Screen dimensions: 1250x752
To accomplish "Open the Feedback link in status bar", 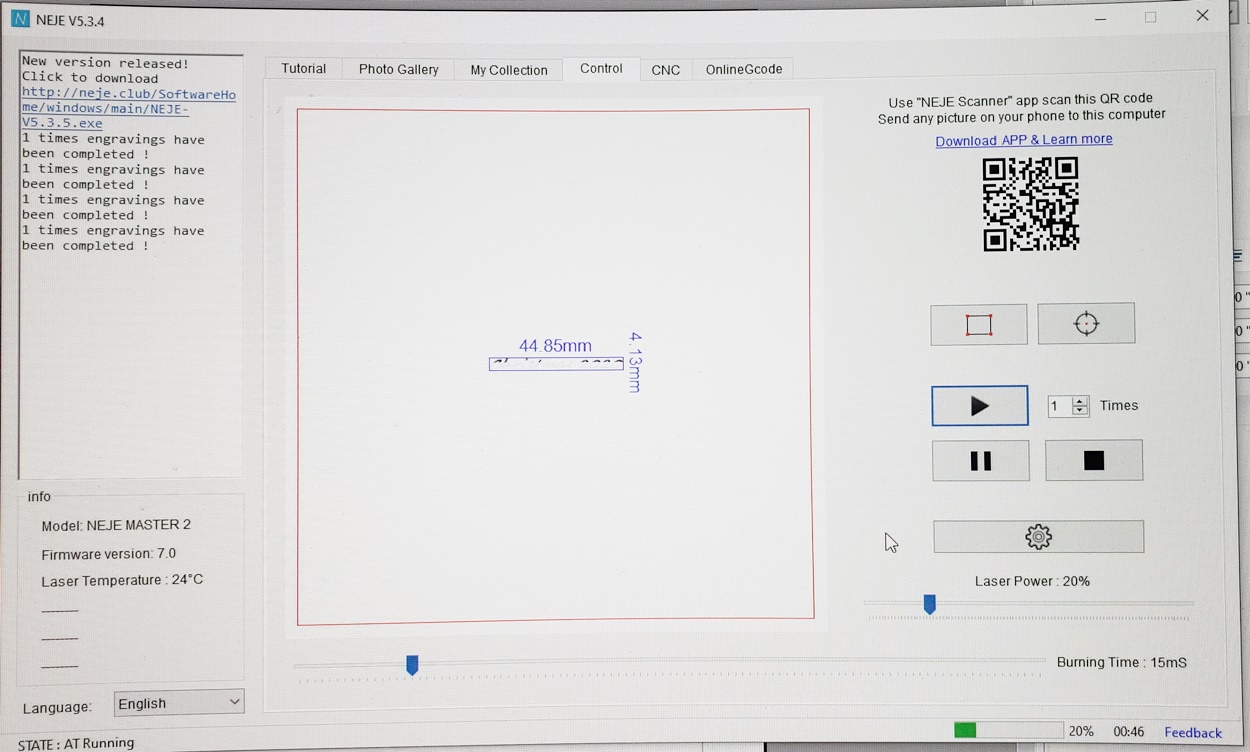I will click(1192, 733).
